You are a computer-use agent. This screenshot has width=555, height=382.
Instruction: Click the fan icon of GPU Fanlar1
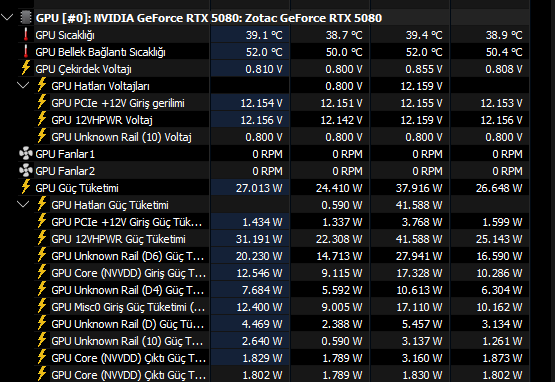point(26,154)
